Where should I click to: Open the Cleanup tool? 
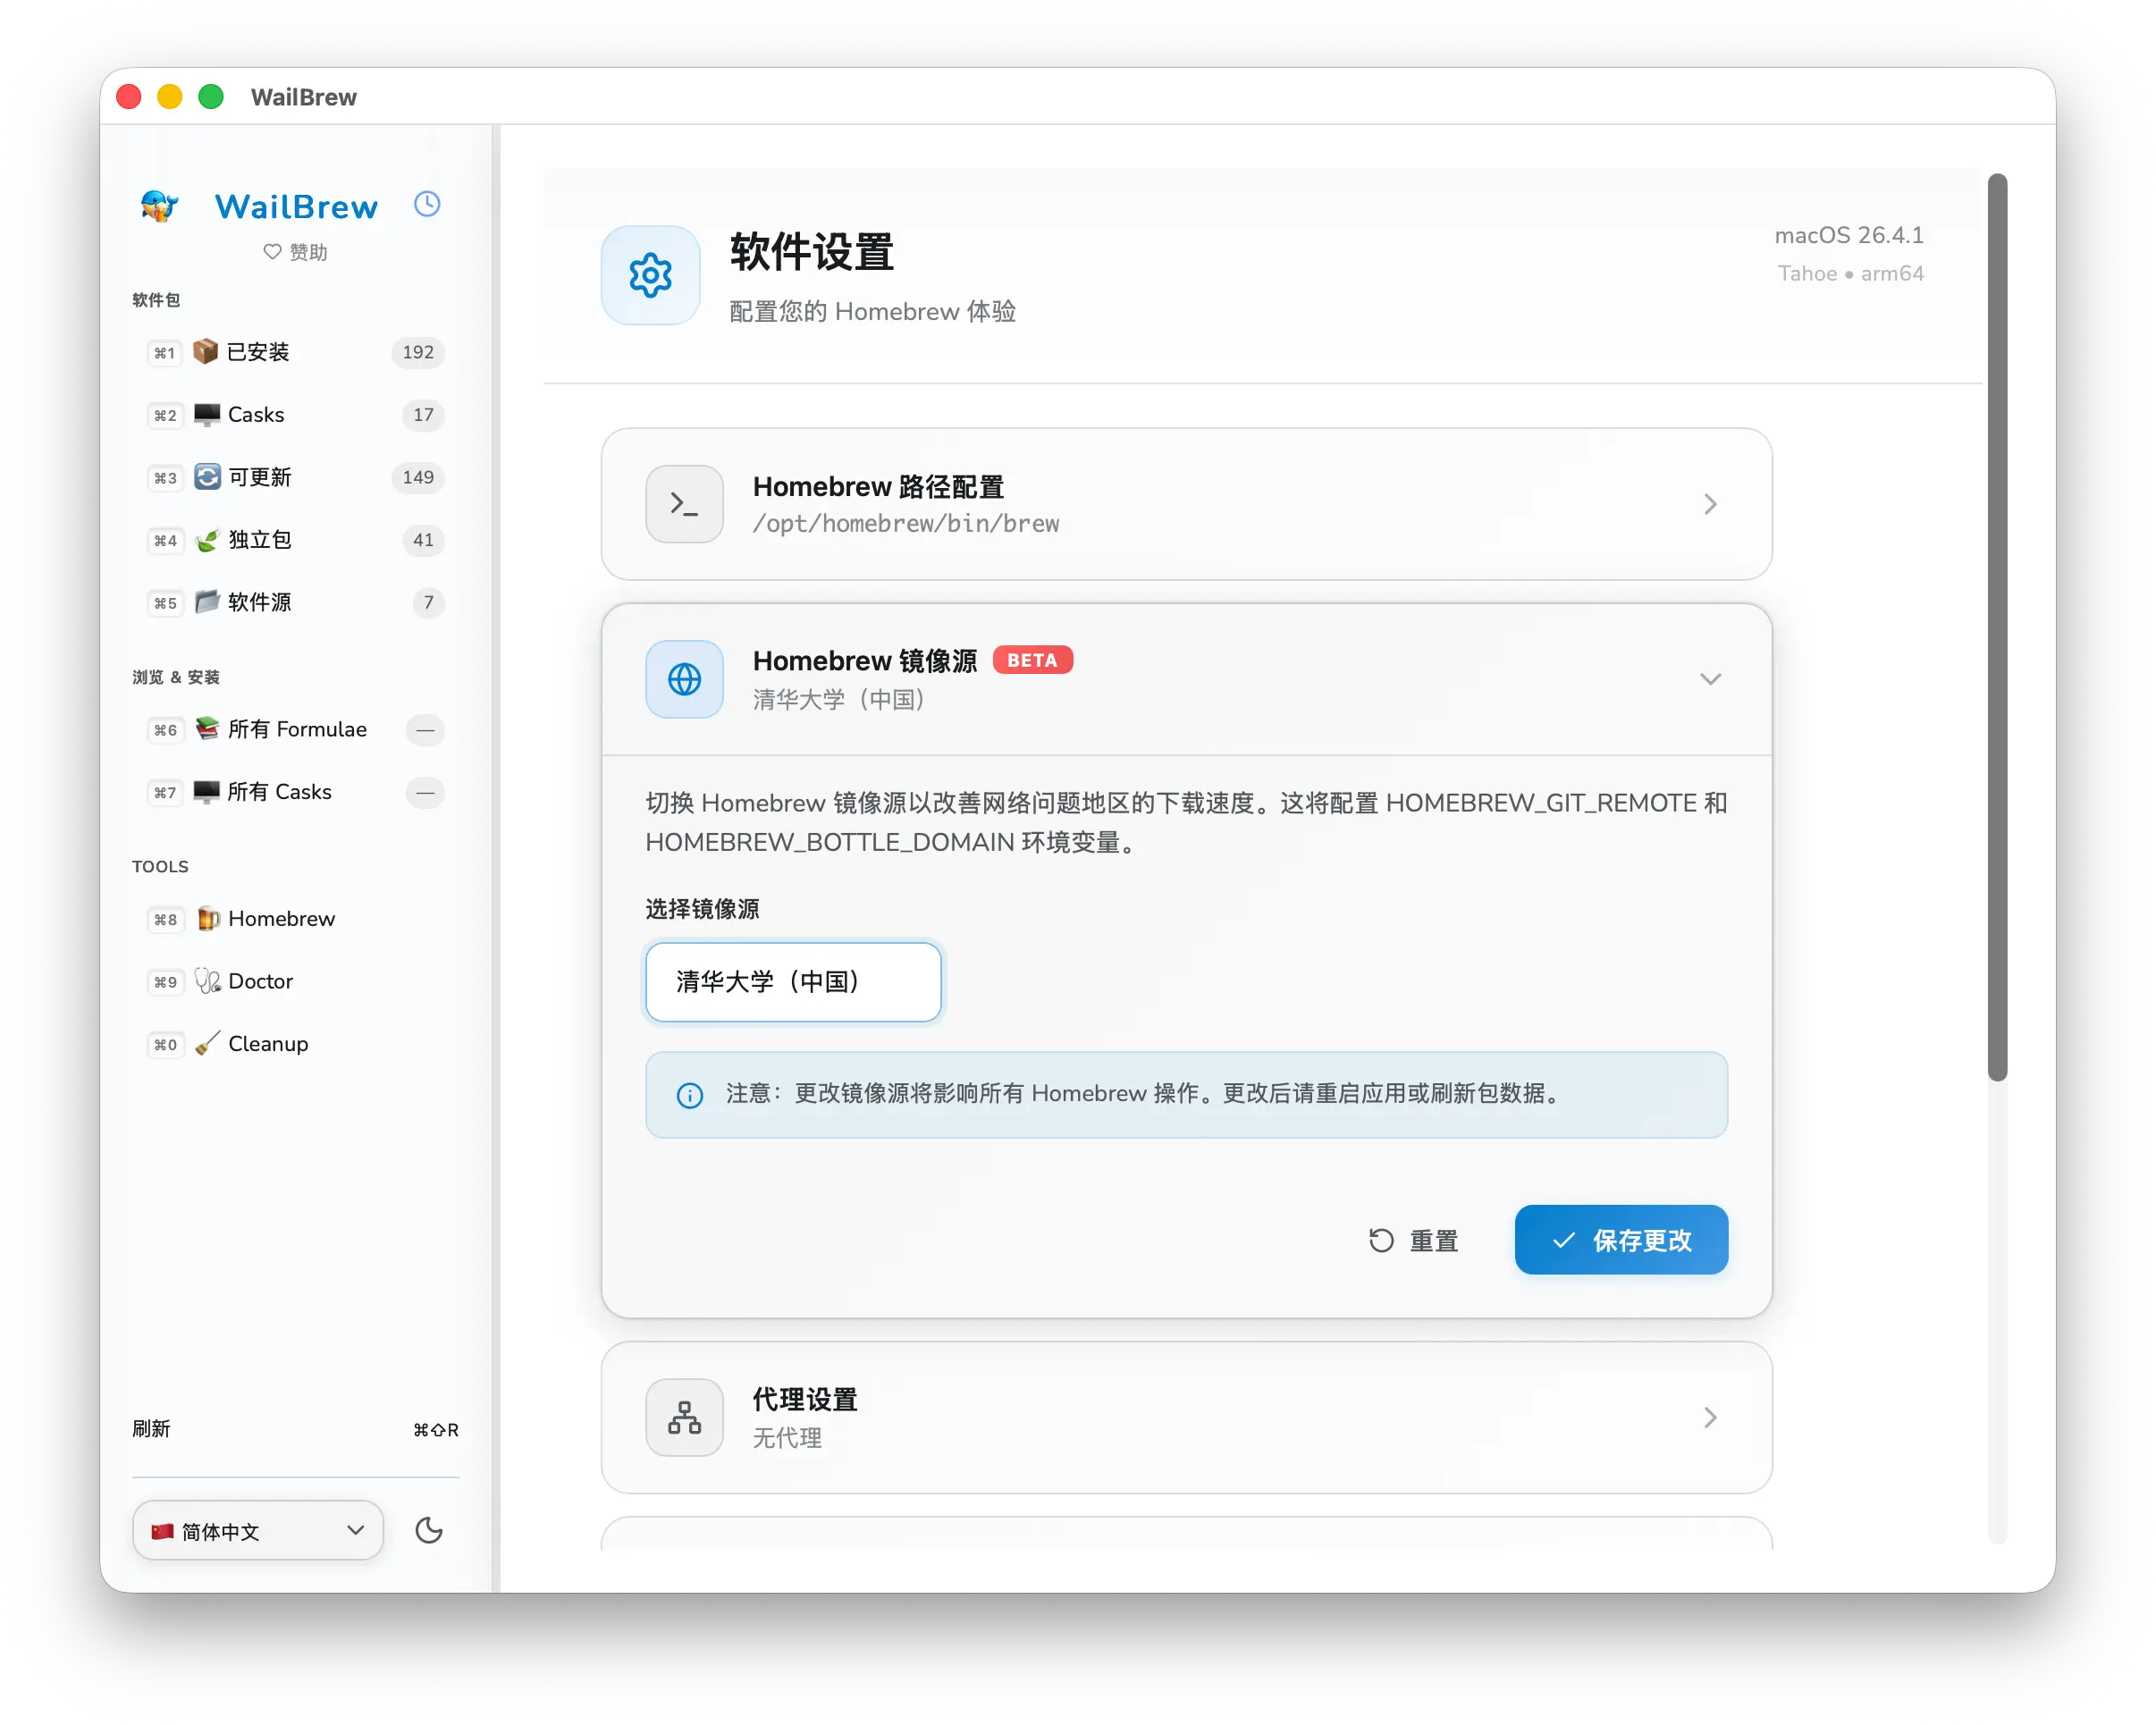[x=295, y=1044]
